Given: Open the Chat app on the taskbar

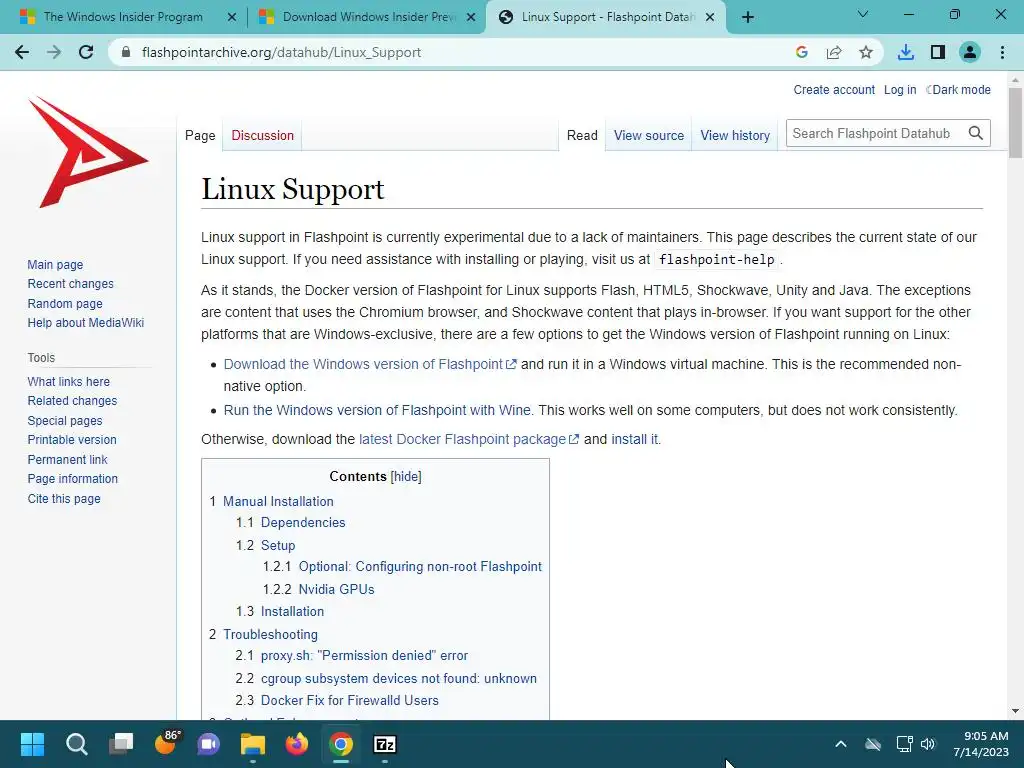Looking at the screenshot, I should 209,744.
